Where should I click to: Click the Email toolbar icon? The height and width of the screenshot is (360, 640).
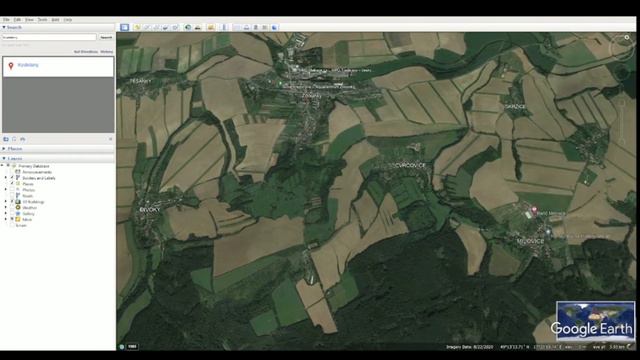click(237, 27)
